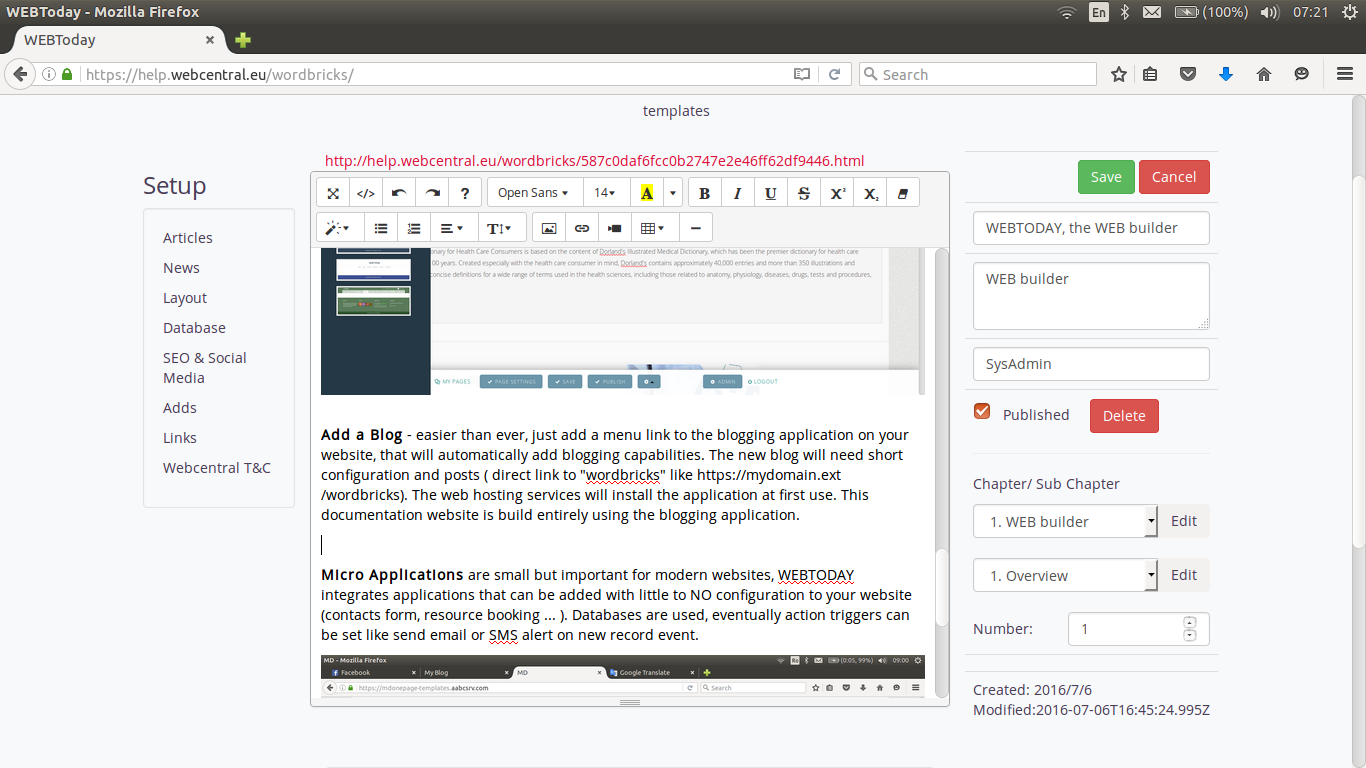Insert a picture into the editor
The height and width of the screenshot is (768, 1366).
tap(548, 228)
